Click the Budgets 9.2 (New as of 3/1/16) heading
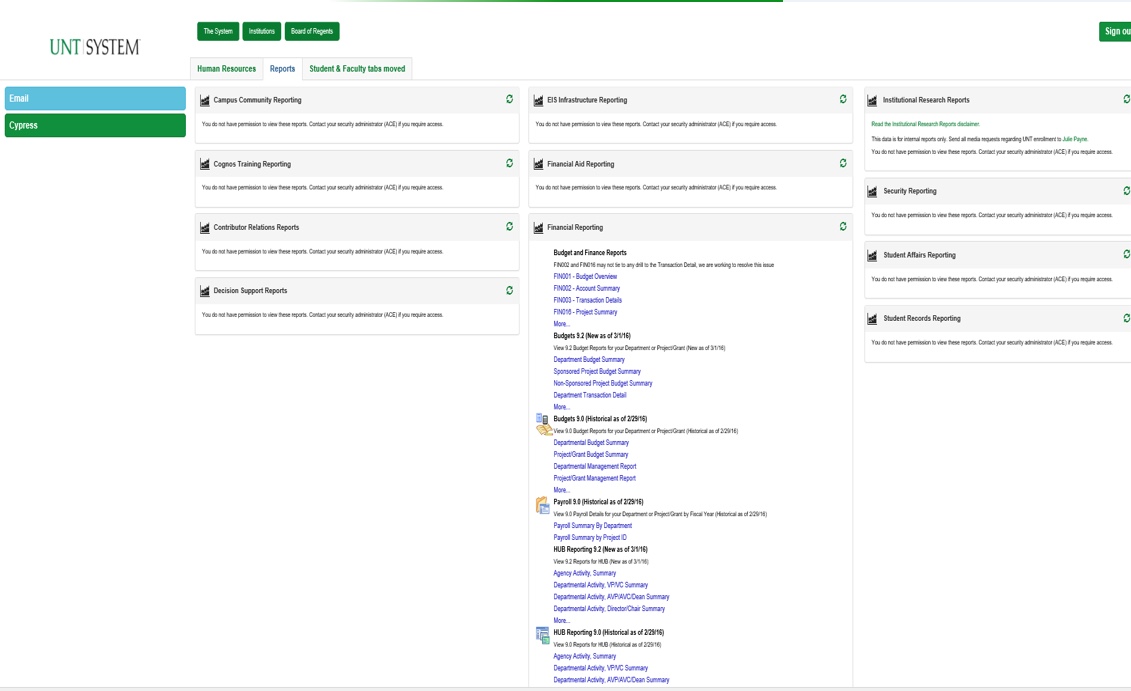 point(591,335)
